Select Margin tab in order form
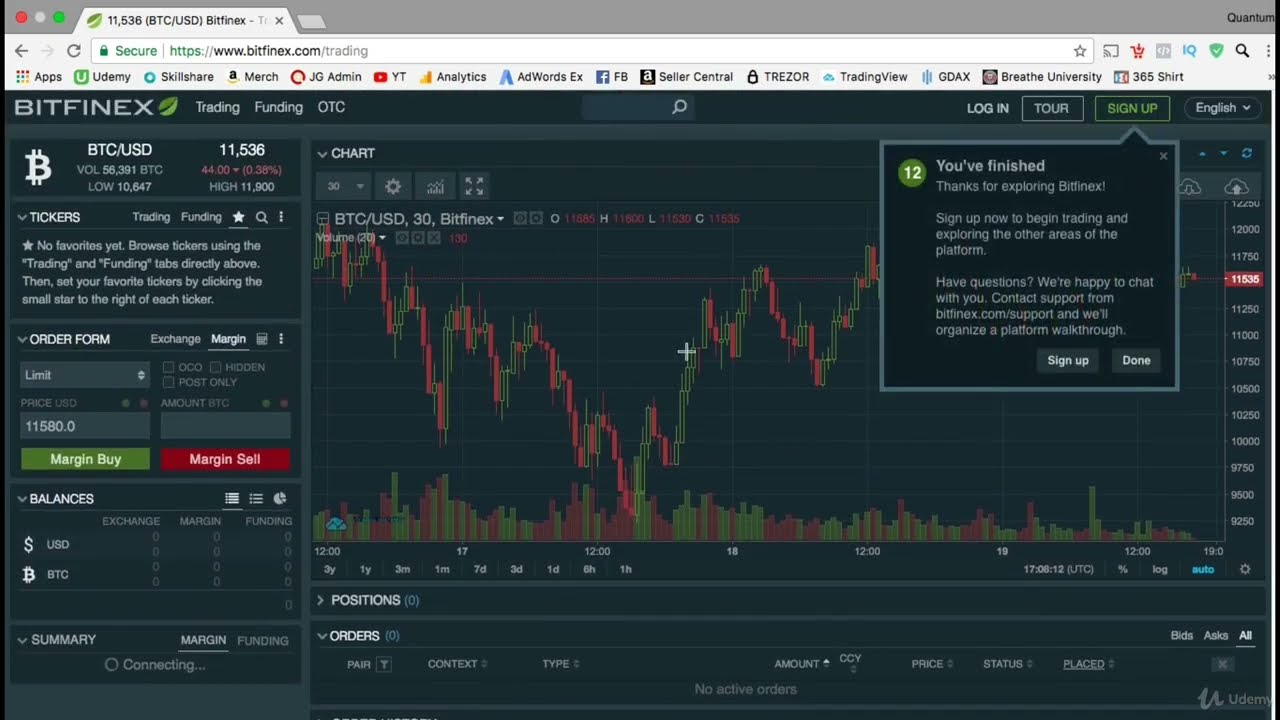 (x=228, y=339)
